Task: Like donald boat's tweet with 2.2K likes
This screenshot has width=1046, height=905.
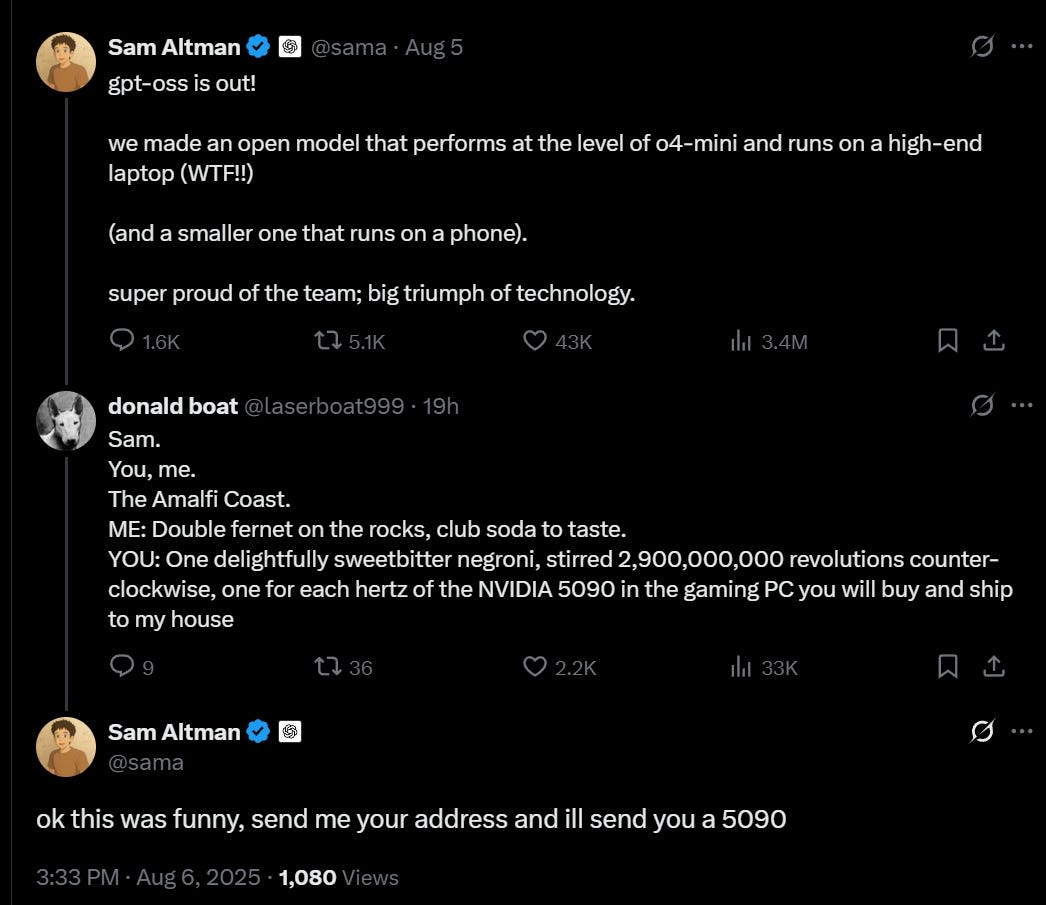Action: click(x=536, y=666)
